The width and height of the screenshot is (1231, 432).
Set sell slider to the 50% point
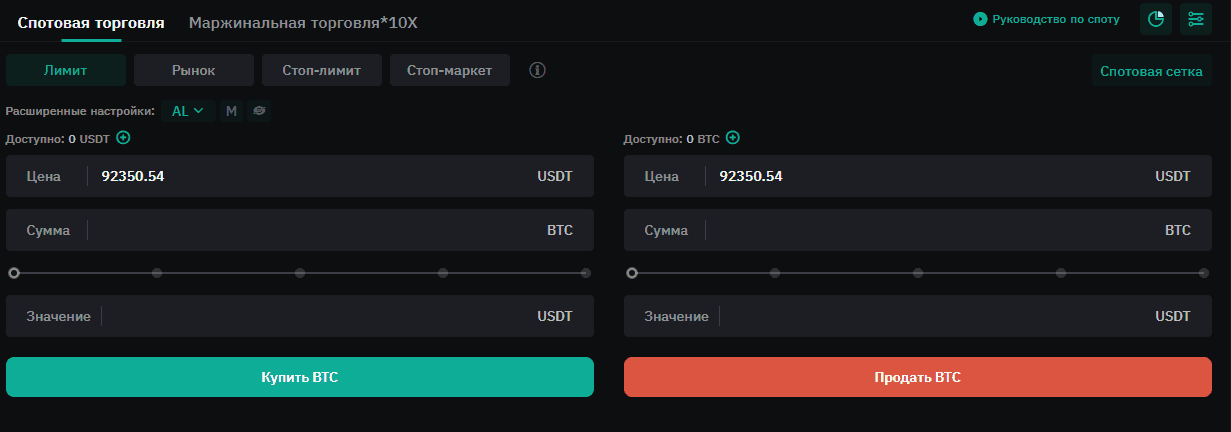pyautogui.click(x=918, y=272)
